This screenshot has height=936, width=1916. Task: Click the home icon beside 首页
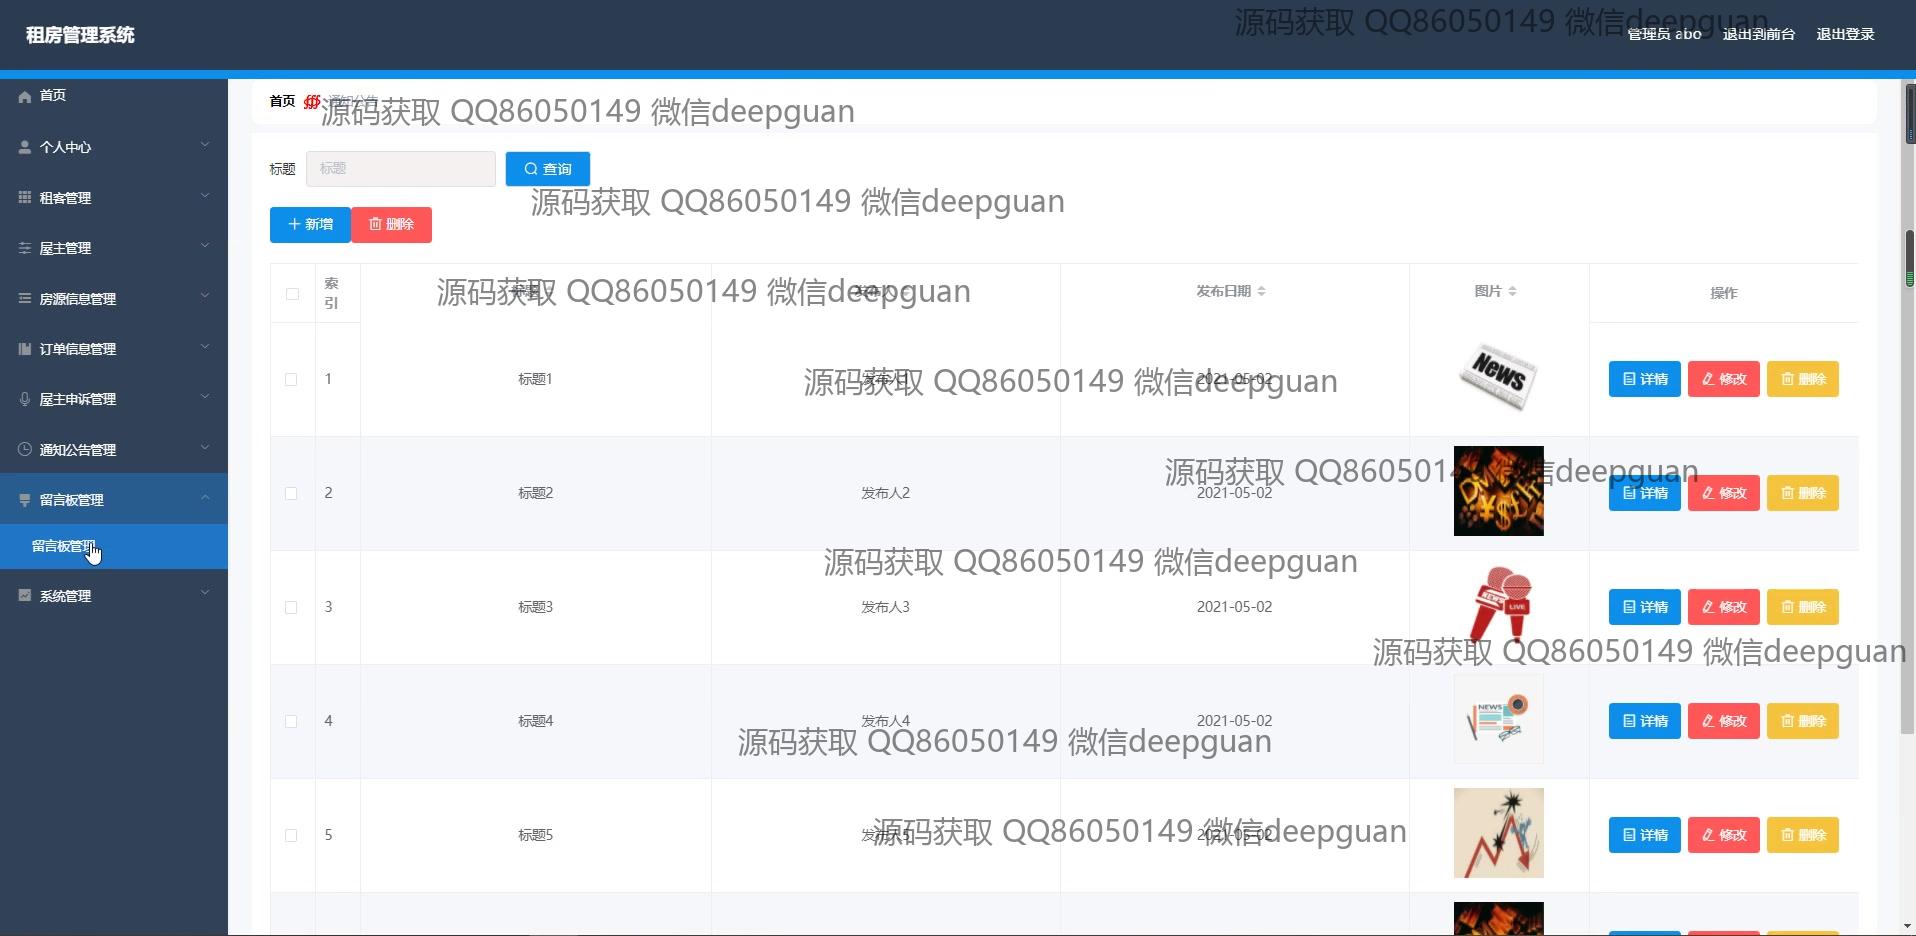(x=25, y=96)
